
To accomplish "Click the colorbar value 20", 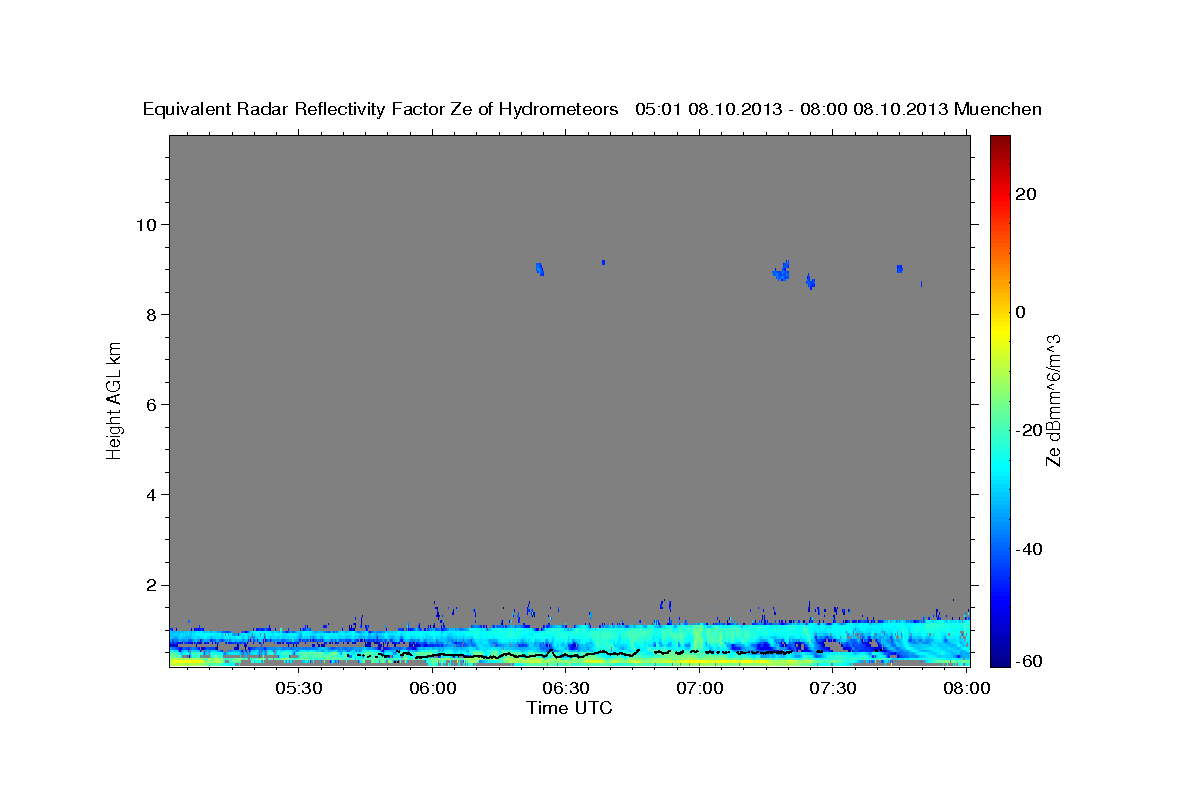I will tap(1027, 194).
